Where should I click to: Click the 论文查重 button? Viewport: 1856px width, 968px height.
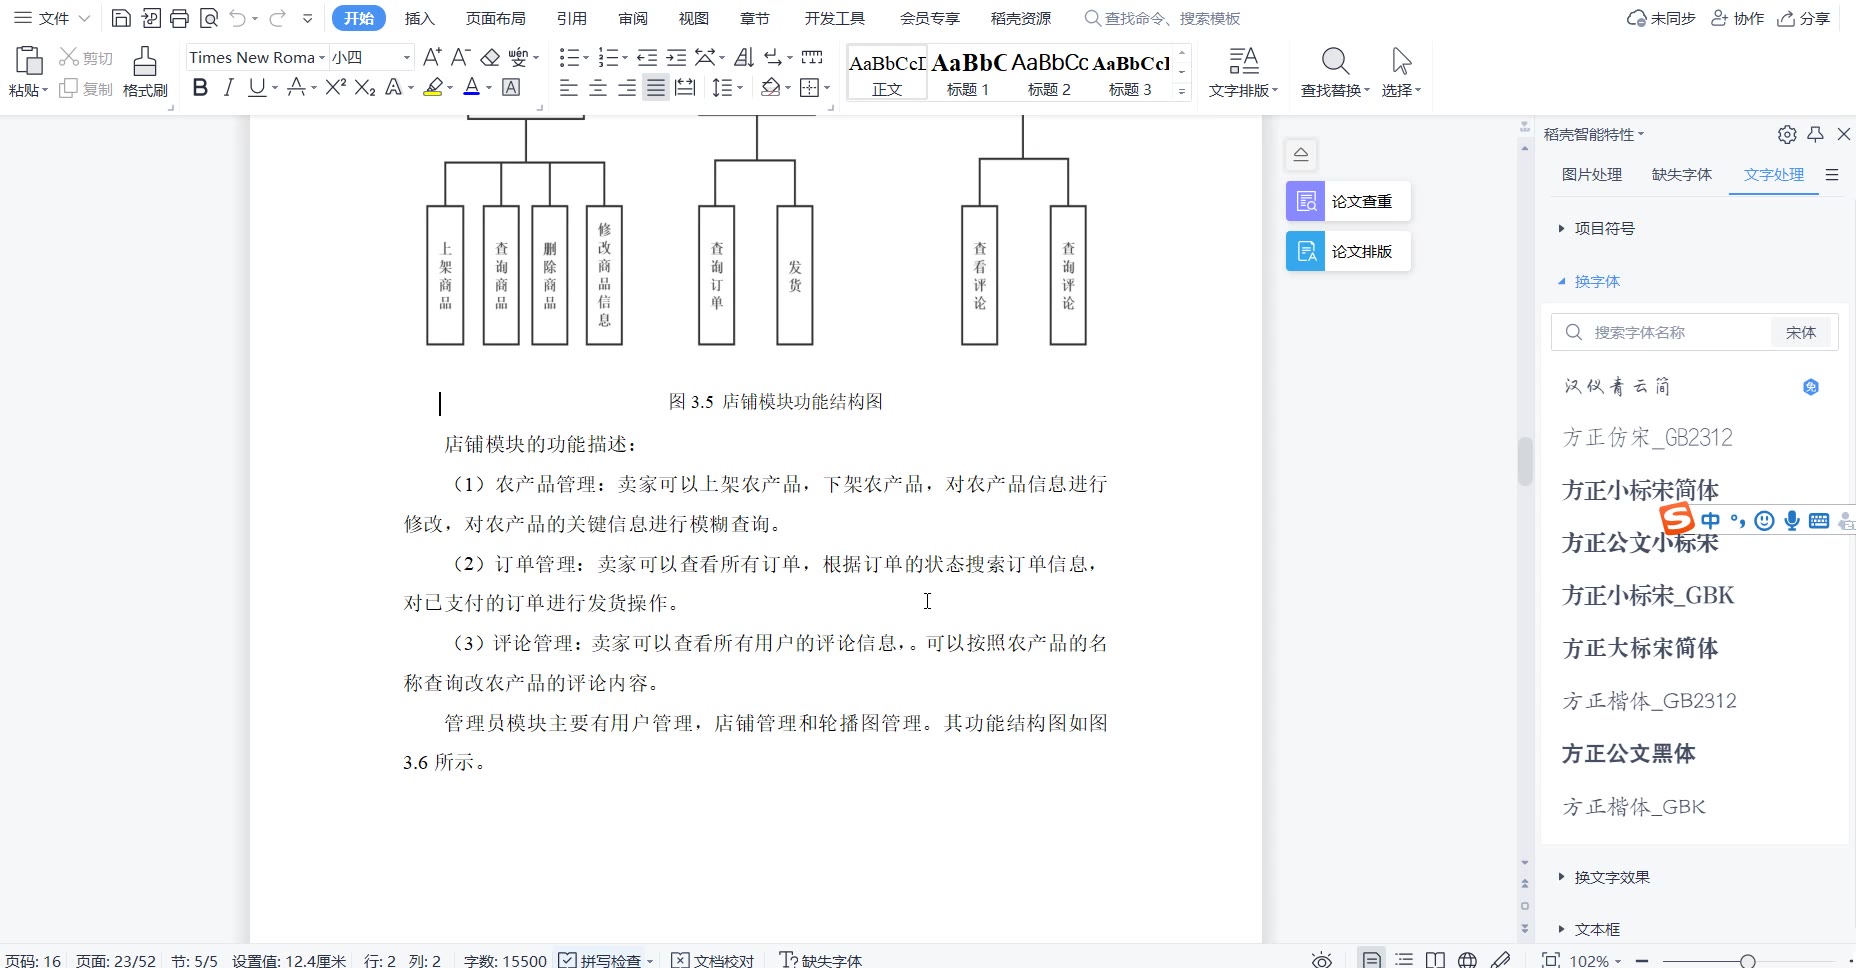(1348, 201)
